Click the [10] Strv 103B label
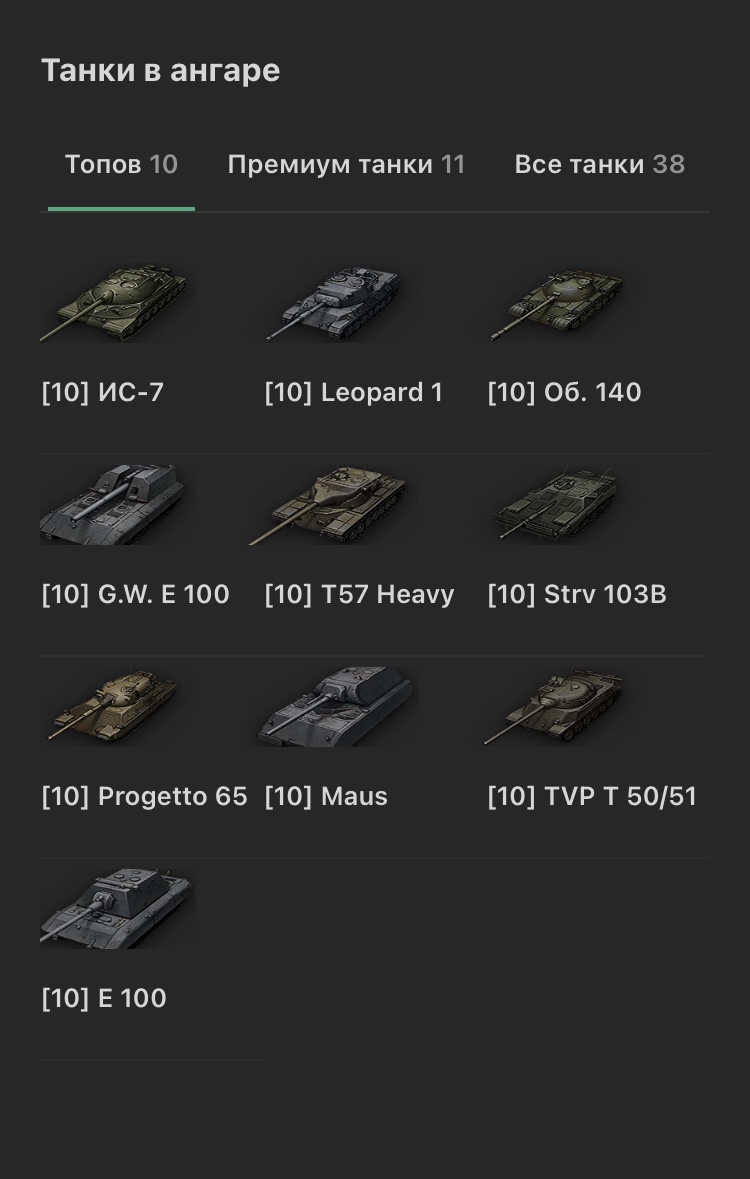Viewport: 750px width, 1179px height. coord(577,595)
